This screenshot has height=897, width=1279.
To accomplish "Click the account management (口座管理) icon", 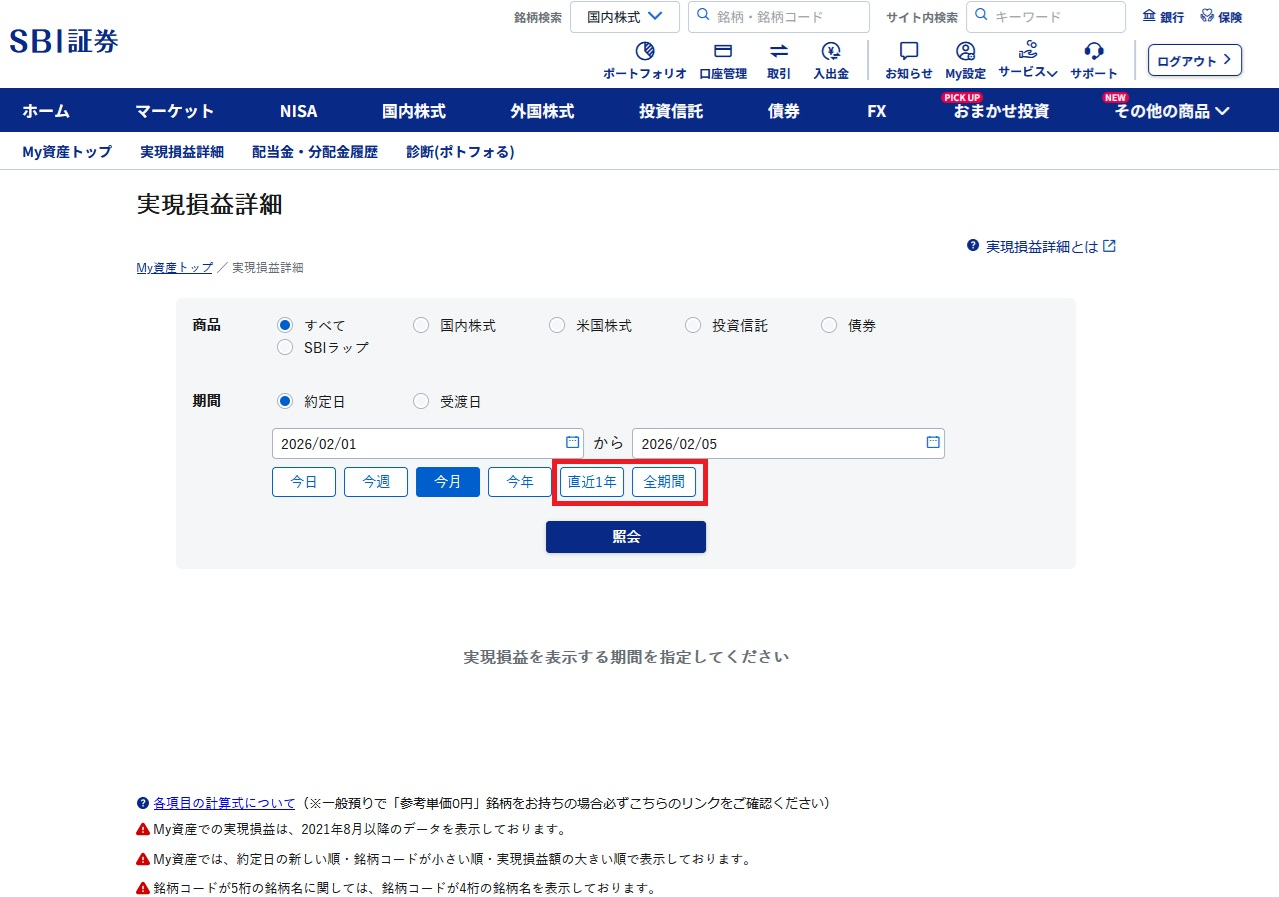I will pos(722,52).
